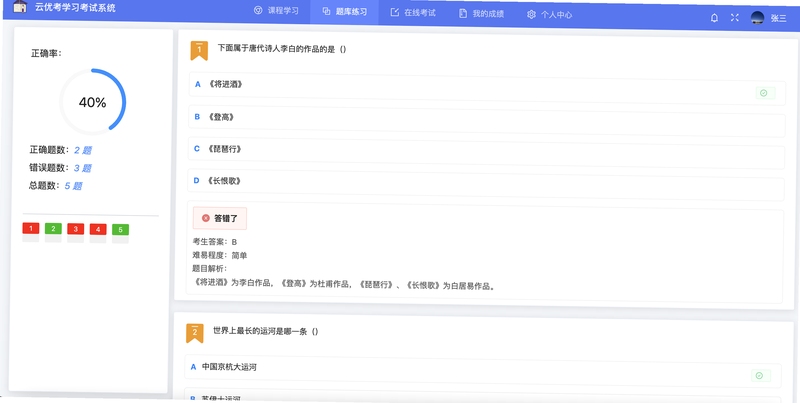Click the 总题数 5 题 value
Screen dimensions: 800x403
73,186
